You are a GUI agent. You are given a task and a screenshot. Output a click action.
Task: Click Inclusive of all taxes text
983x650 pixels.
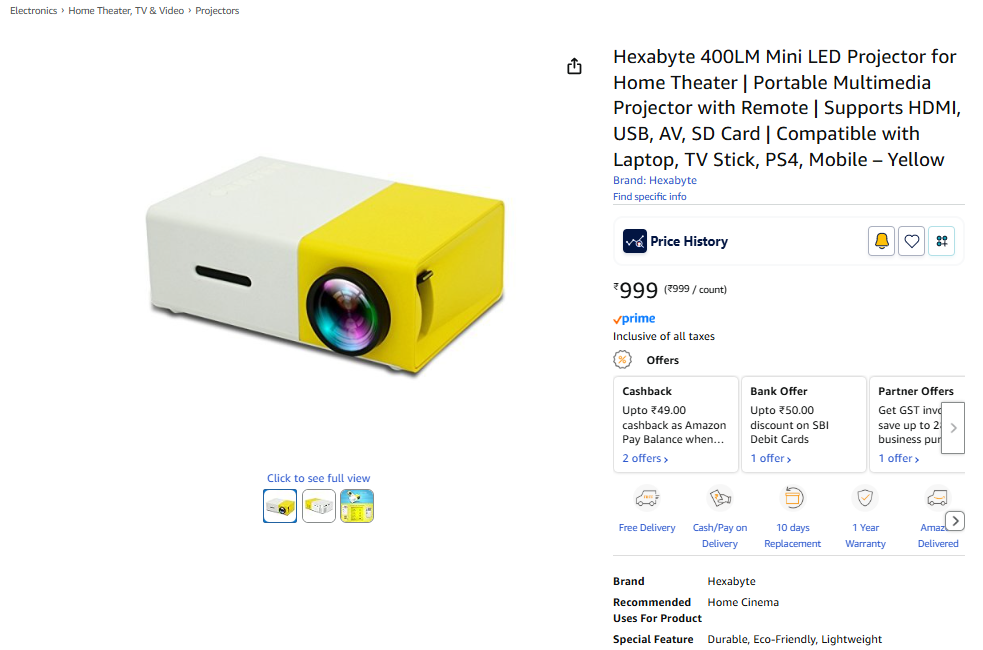pos(664,337)
